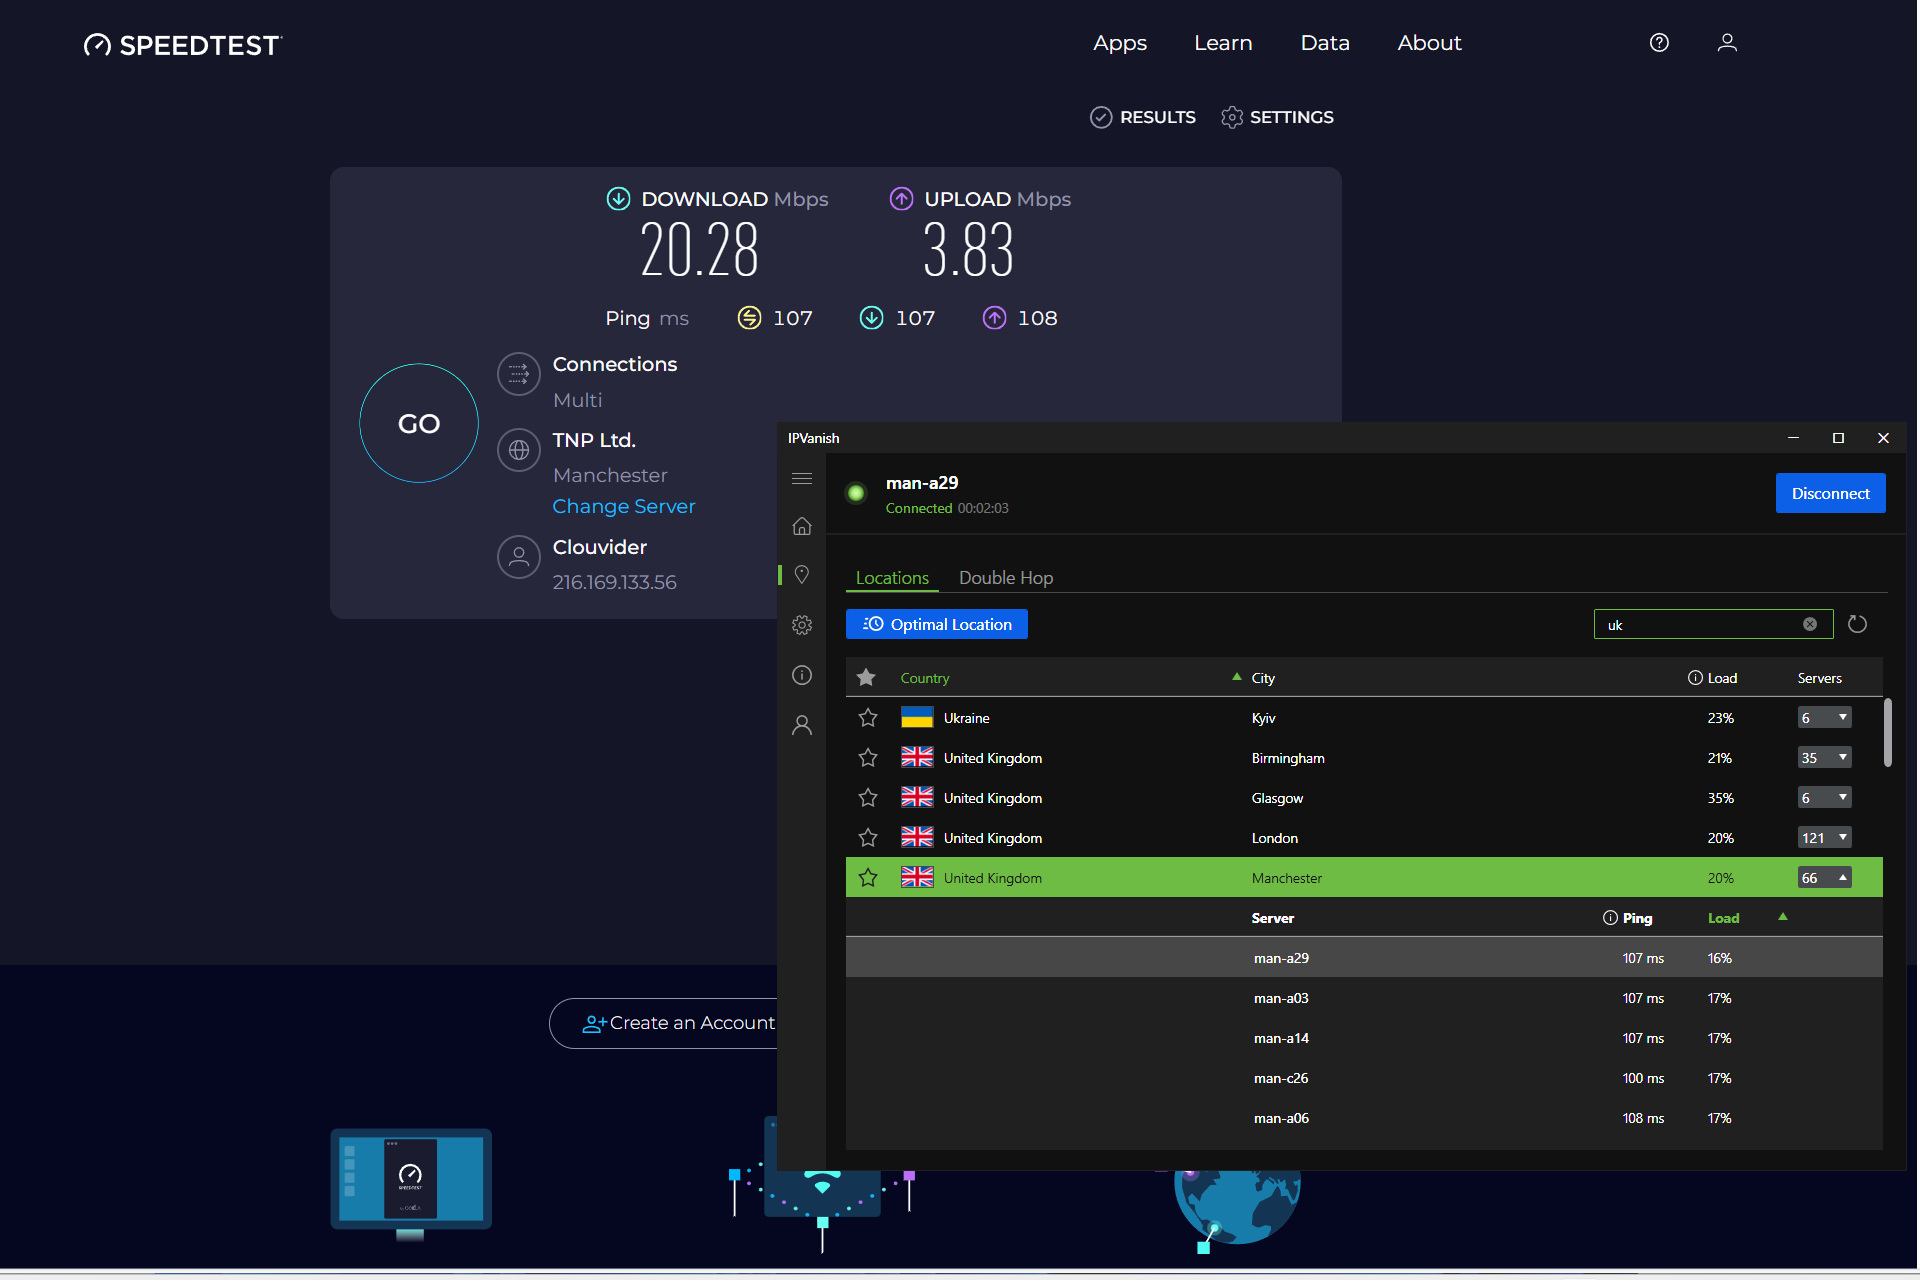Click the IPVanish settings gear icon
Viewport: 1920px width, 1280px height.
[803, 624]
